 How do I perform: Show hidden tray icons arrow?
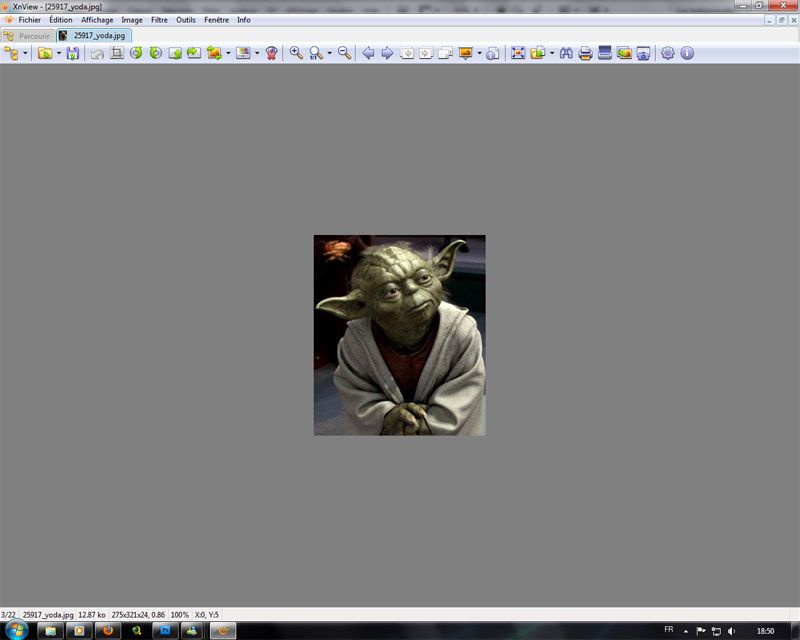click(686, 632)
